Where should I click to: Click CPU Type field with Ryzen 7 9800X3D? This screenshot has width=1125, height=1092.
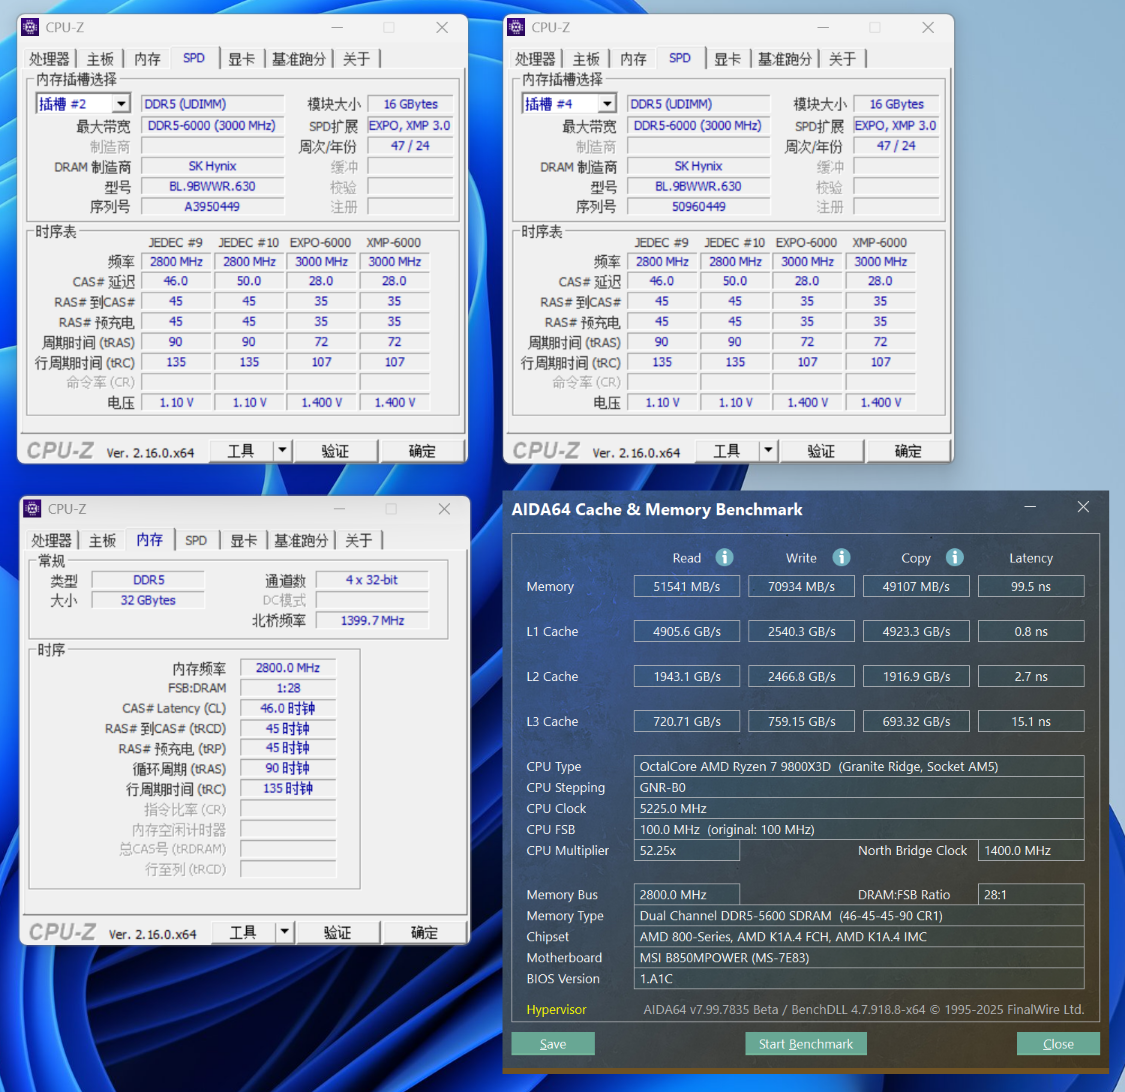click(859, 766)
